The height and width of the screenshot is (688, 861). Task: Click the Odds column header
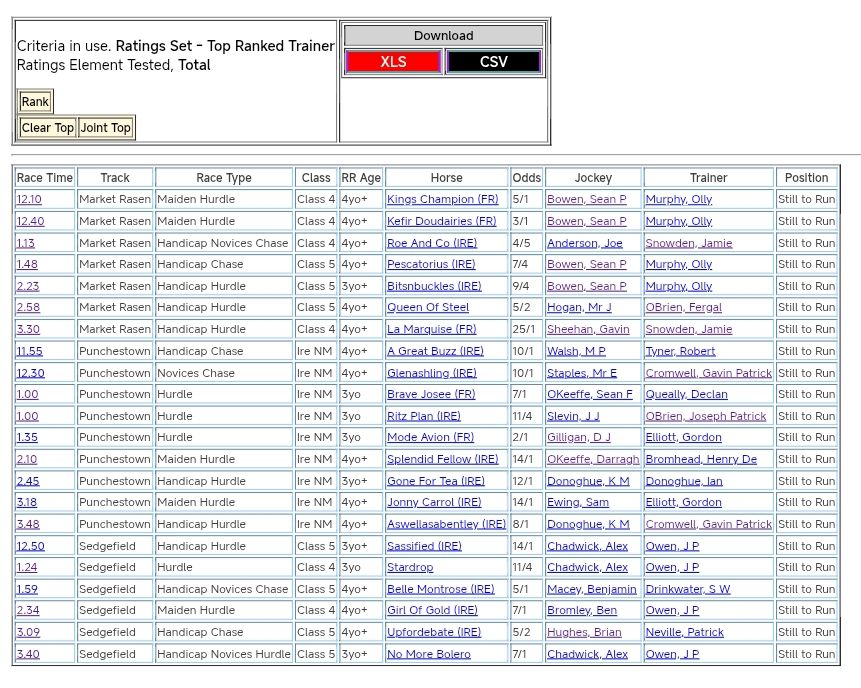point(526,178)
